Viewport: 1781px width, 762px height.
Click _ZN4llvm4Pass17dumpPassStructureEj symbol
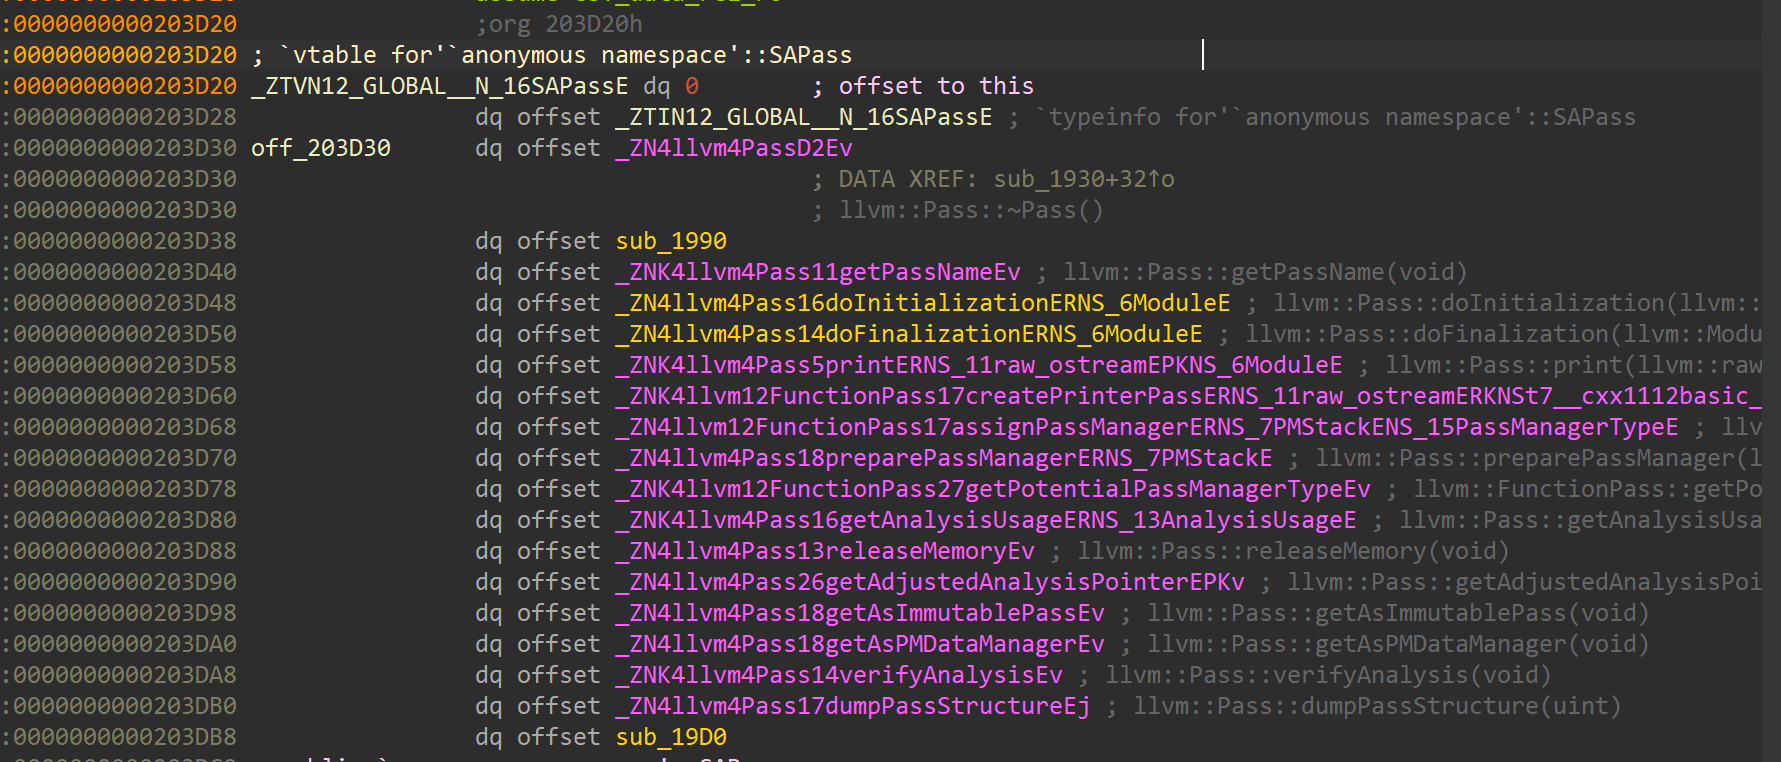[x=853, y=706]
